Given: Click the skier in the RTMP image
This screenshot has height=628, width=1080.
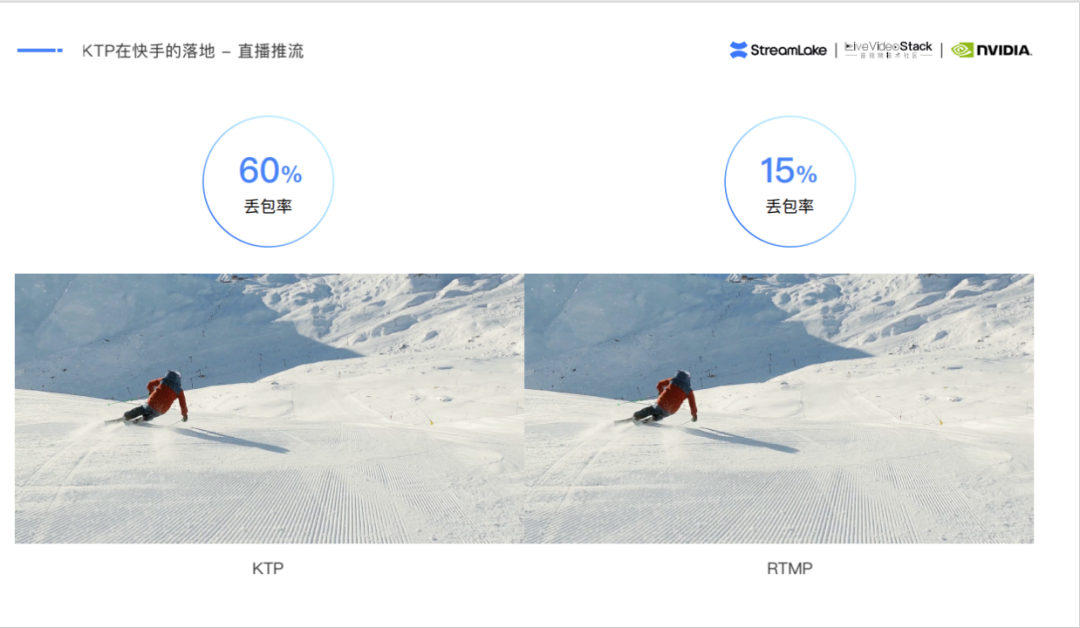Looking at the screenshot, I should (667, 397).
